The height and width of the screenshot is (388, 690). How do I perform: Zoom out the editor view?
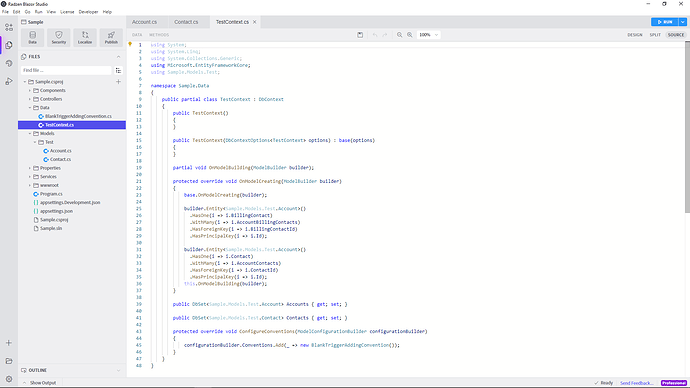point(400,35)
